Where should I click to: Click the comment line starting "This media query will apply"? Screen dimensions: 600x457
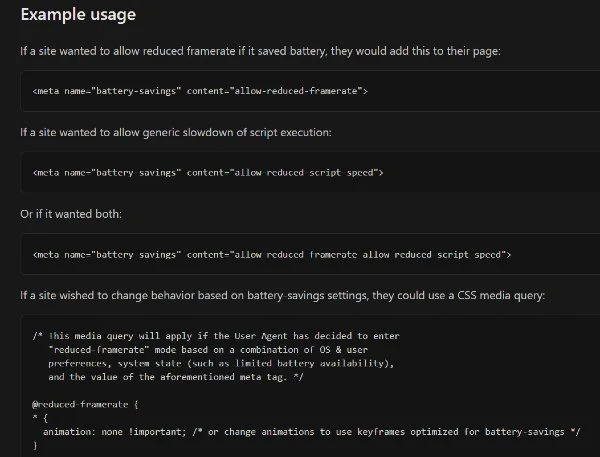click(222, 335)
